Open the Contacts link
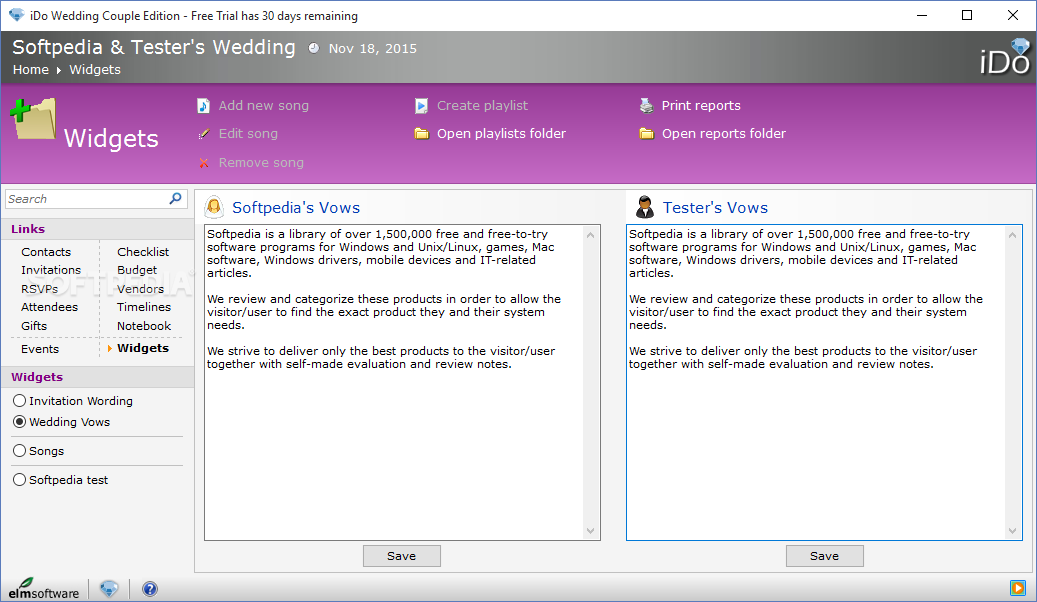The height and width of the screenshot is (602, 1037). coord(46,252)
